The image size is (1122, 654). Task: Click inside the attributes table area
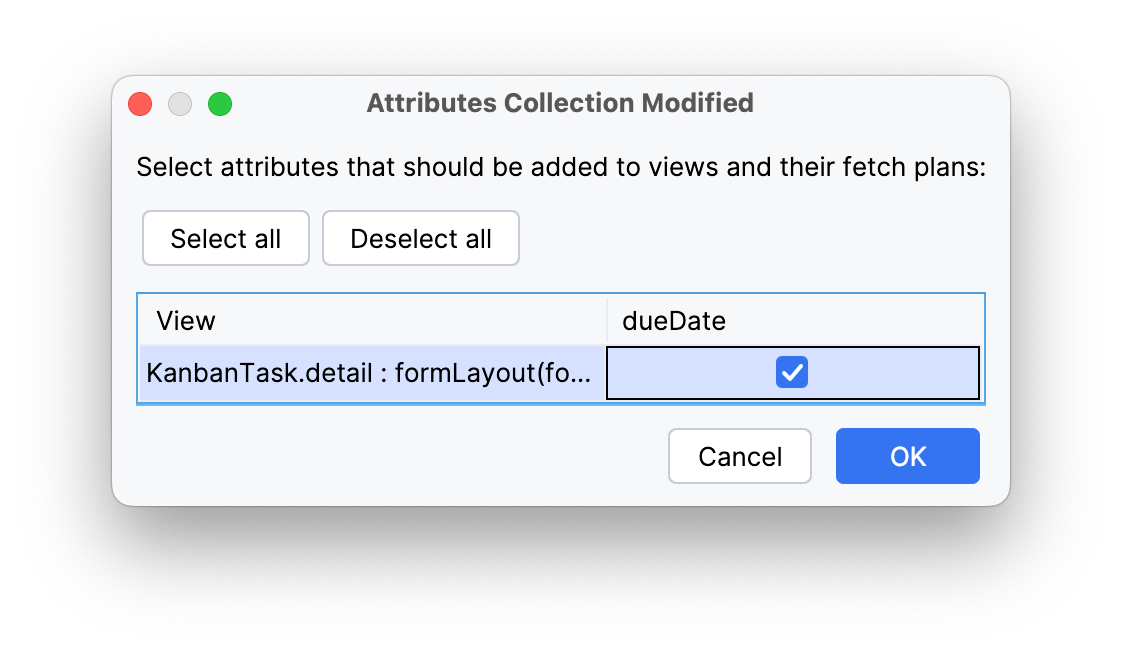pos(560,347)
